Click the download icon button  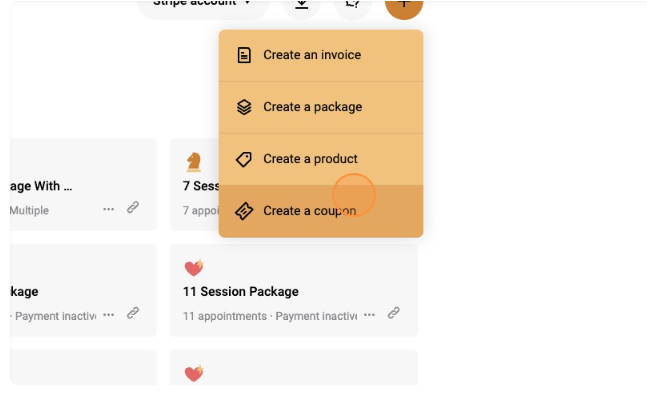tap(302, 6)
